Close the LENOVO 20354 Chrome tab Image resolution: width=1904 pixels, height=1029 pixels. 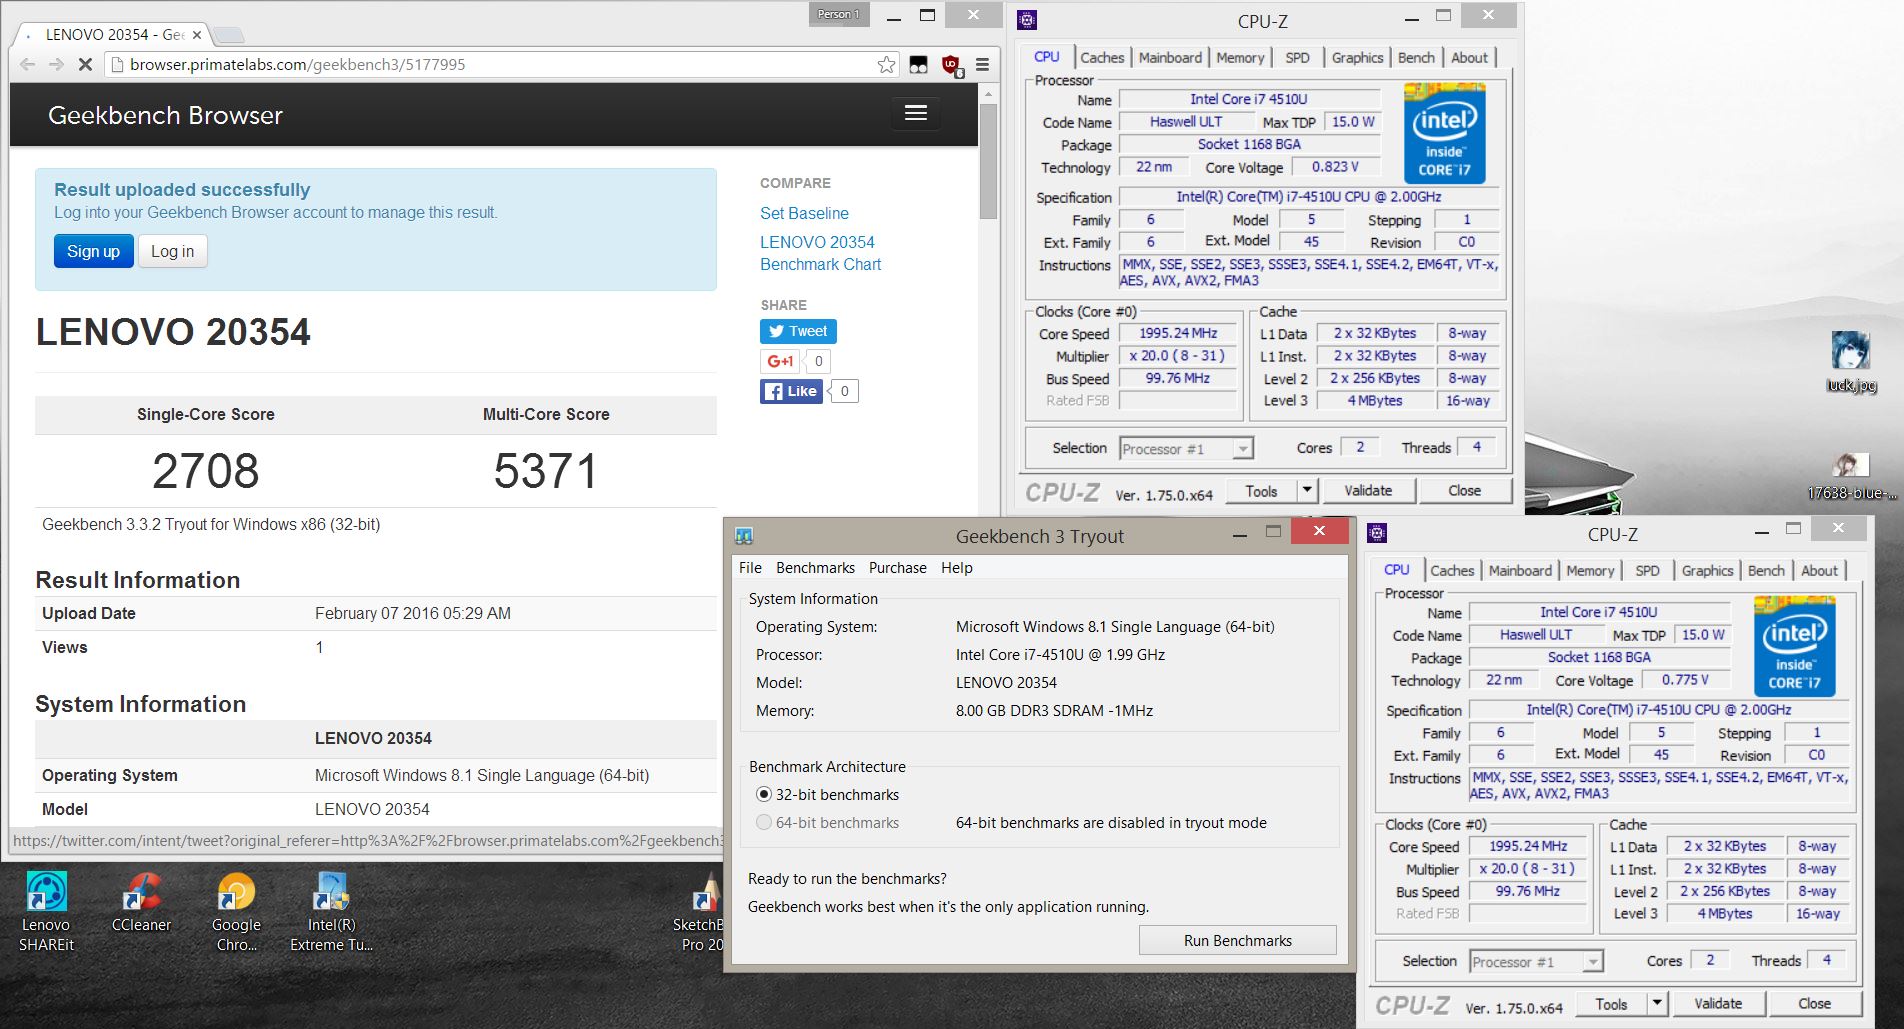tap(197, 35)
